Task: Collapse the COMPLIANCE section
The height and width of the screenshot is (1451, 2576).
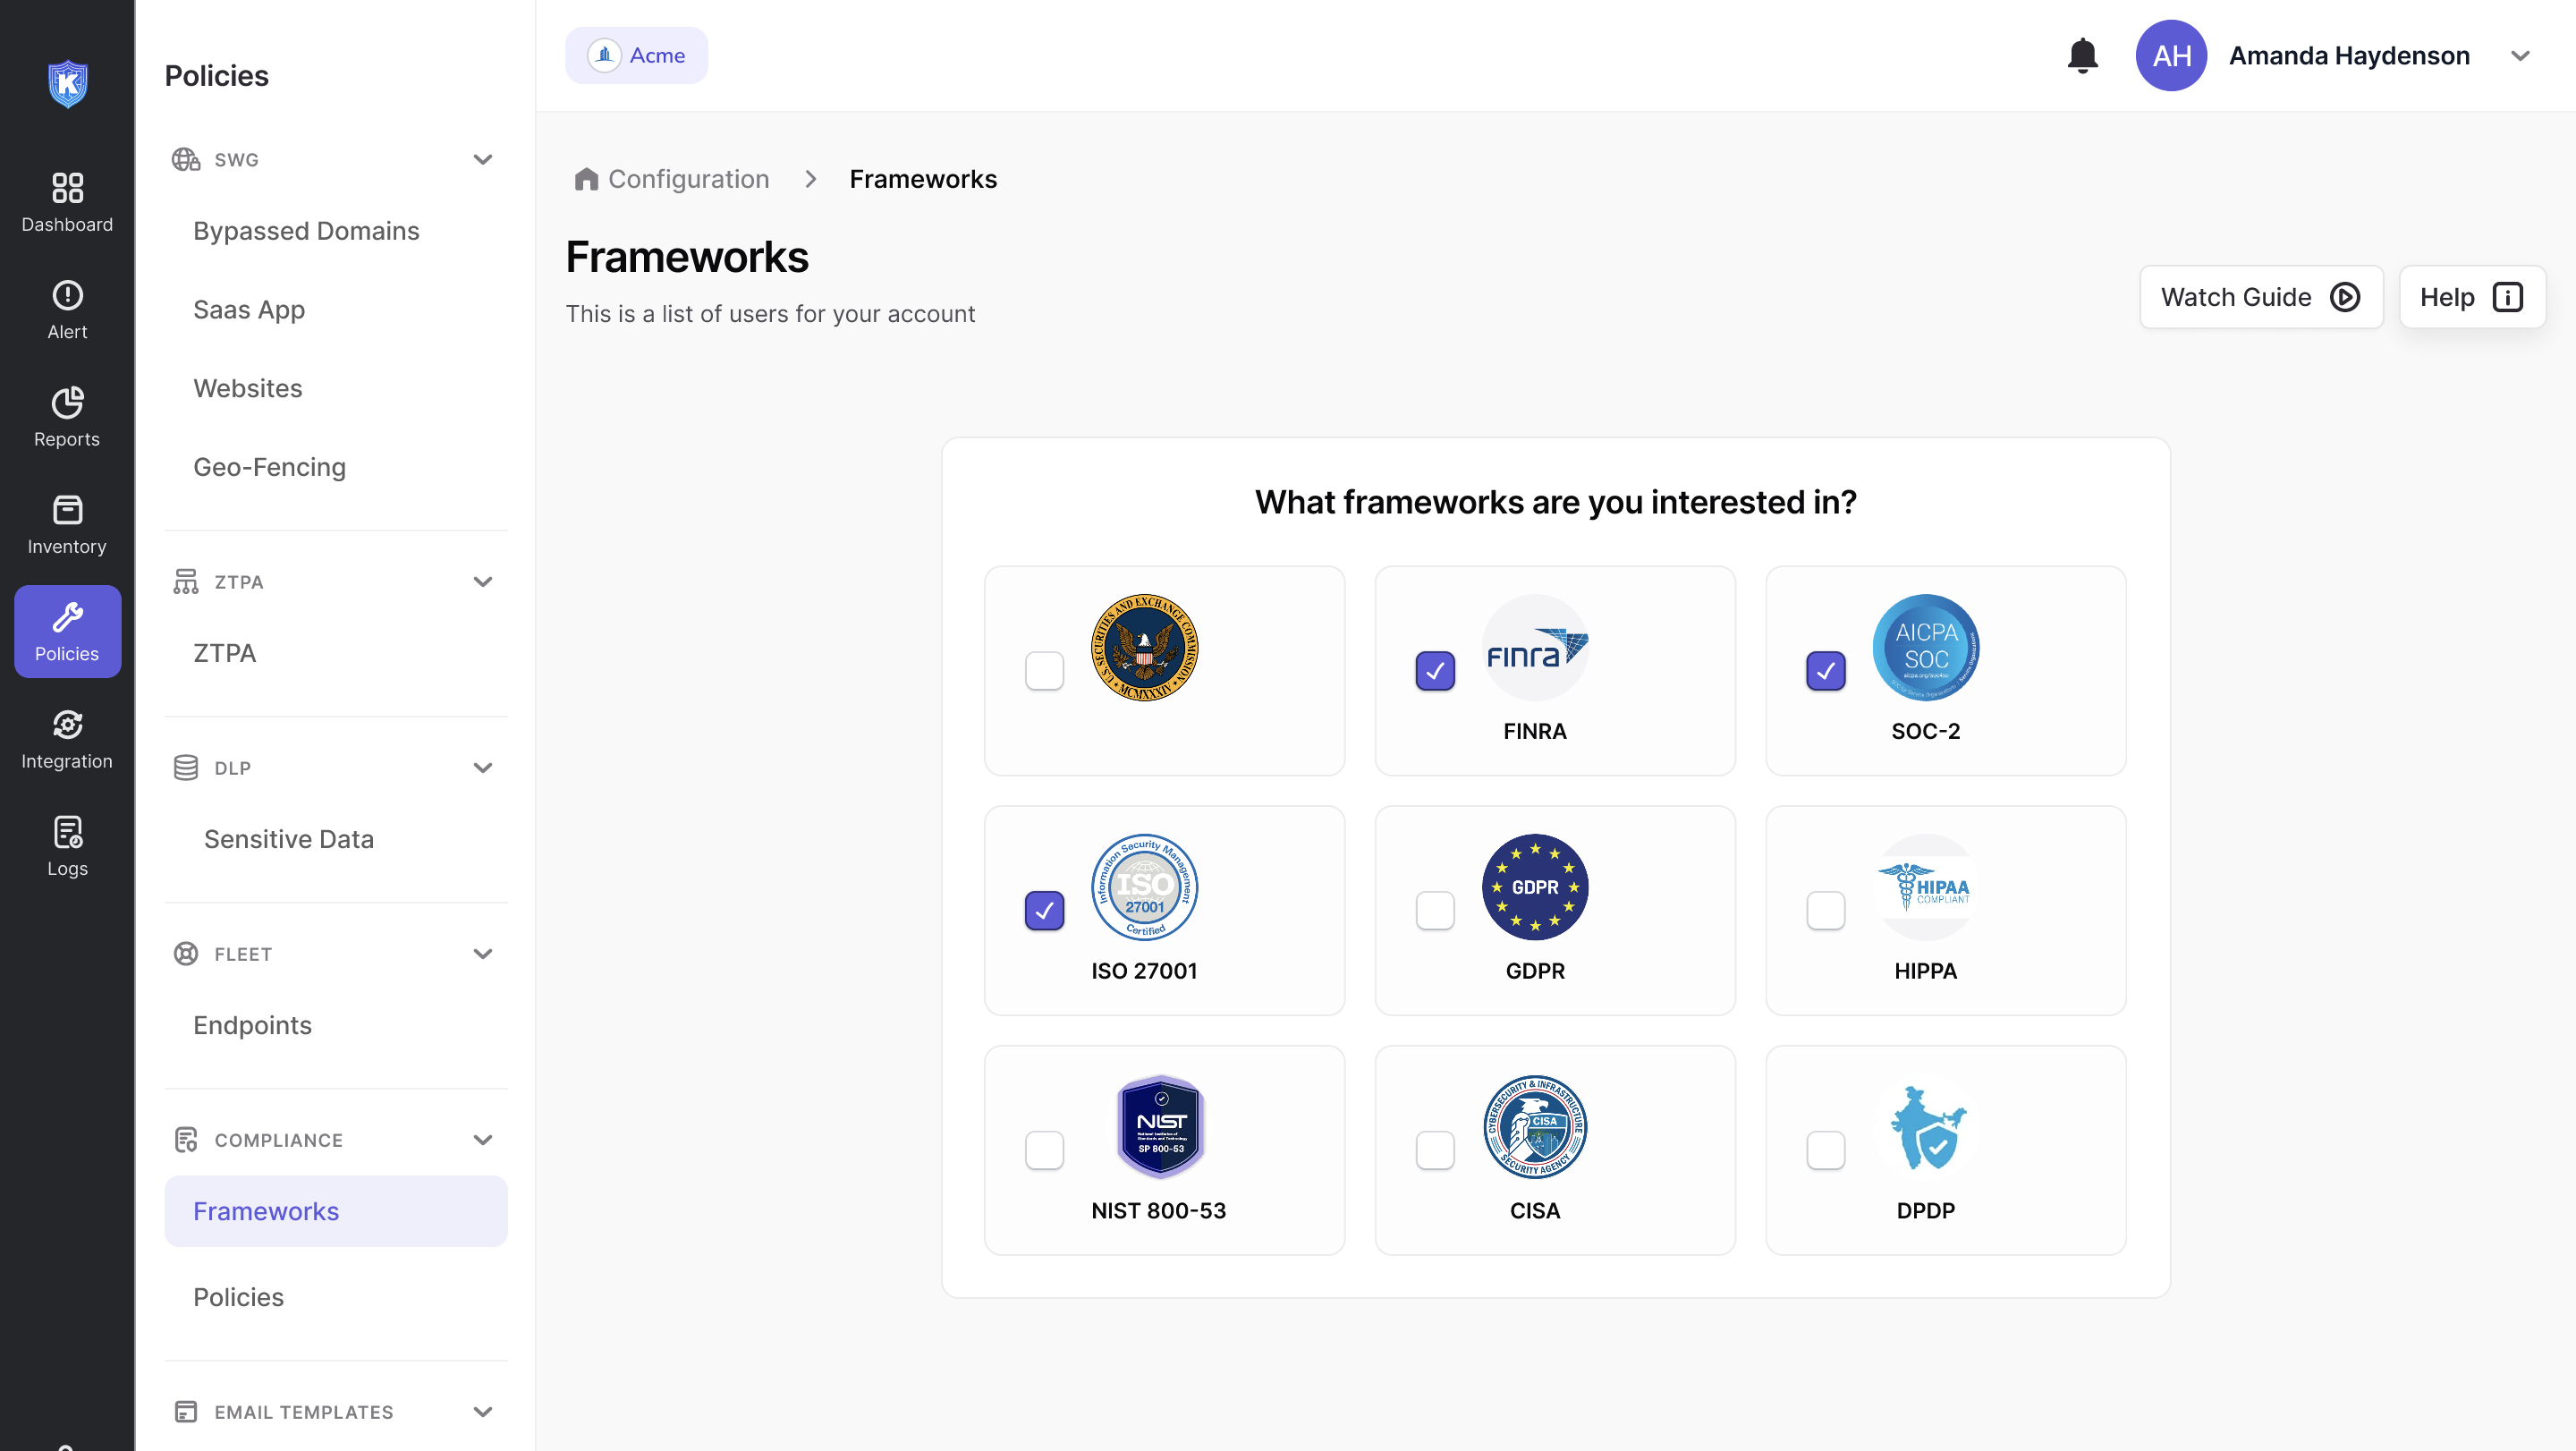Action: pyautogui.click(x=483, y=1140)
